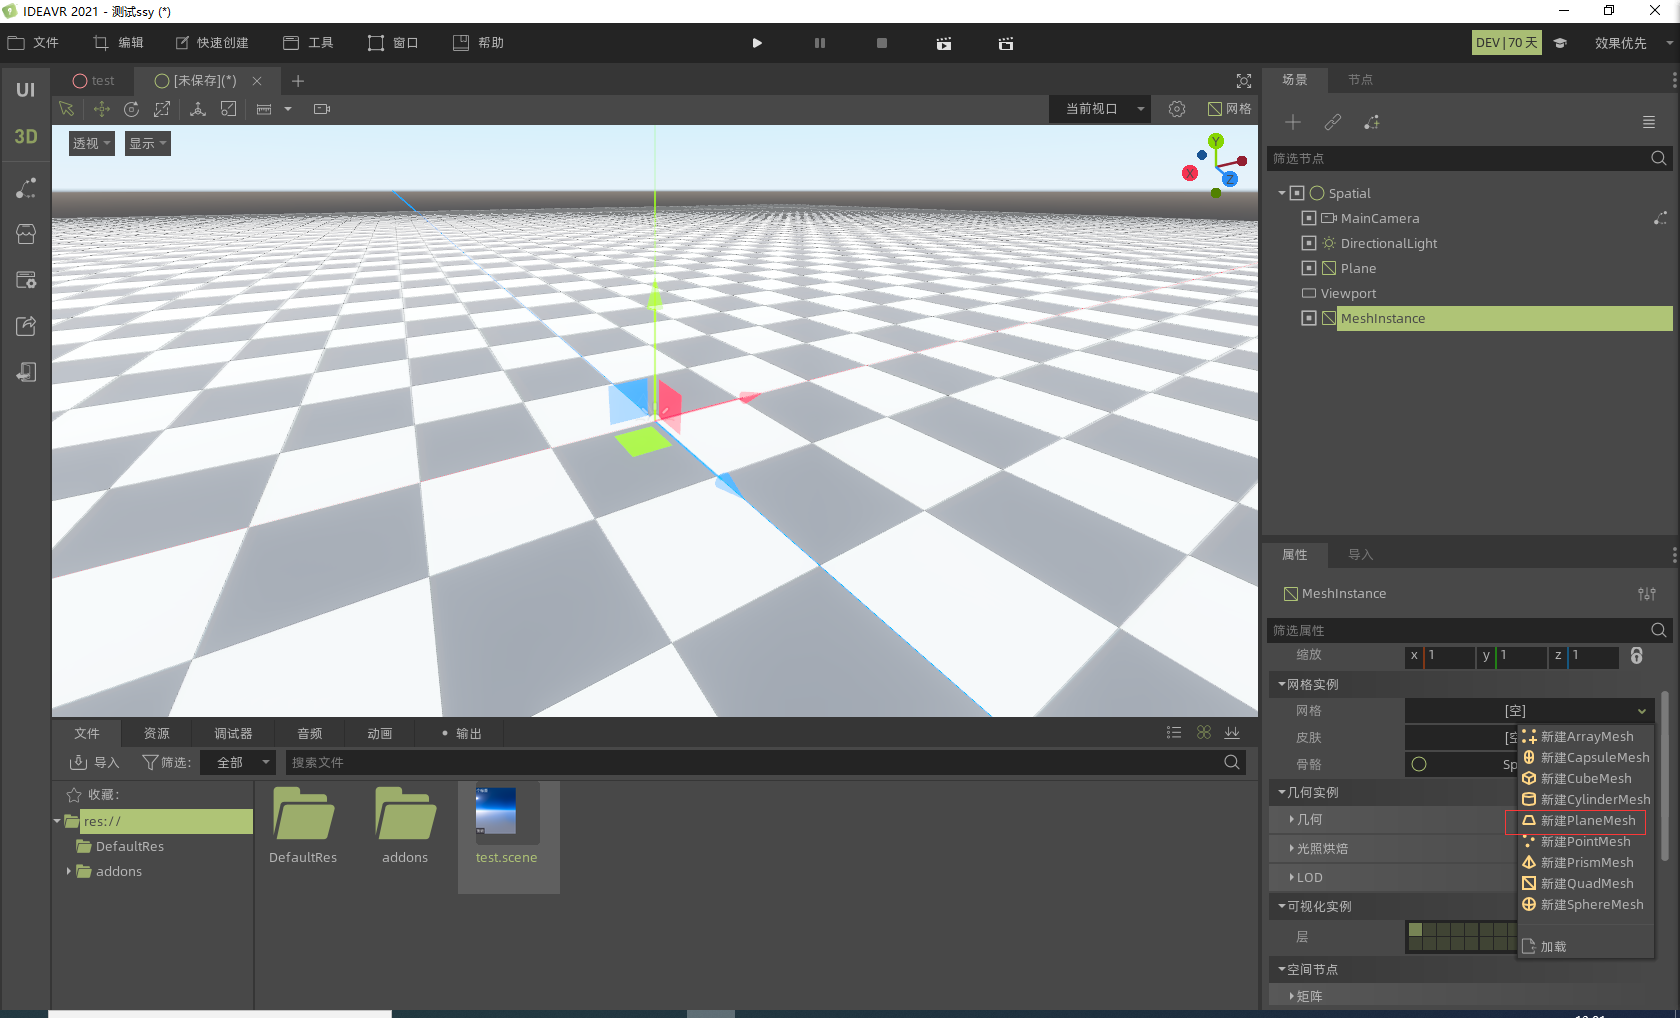Activate the rotate tool in viewport toolbar
The image size is (1680, 1018).
coord(132,109)
